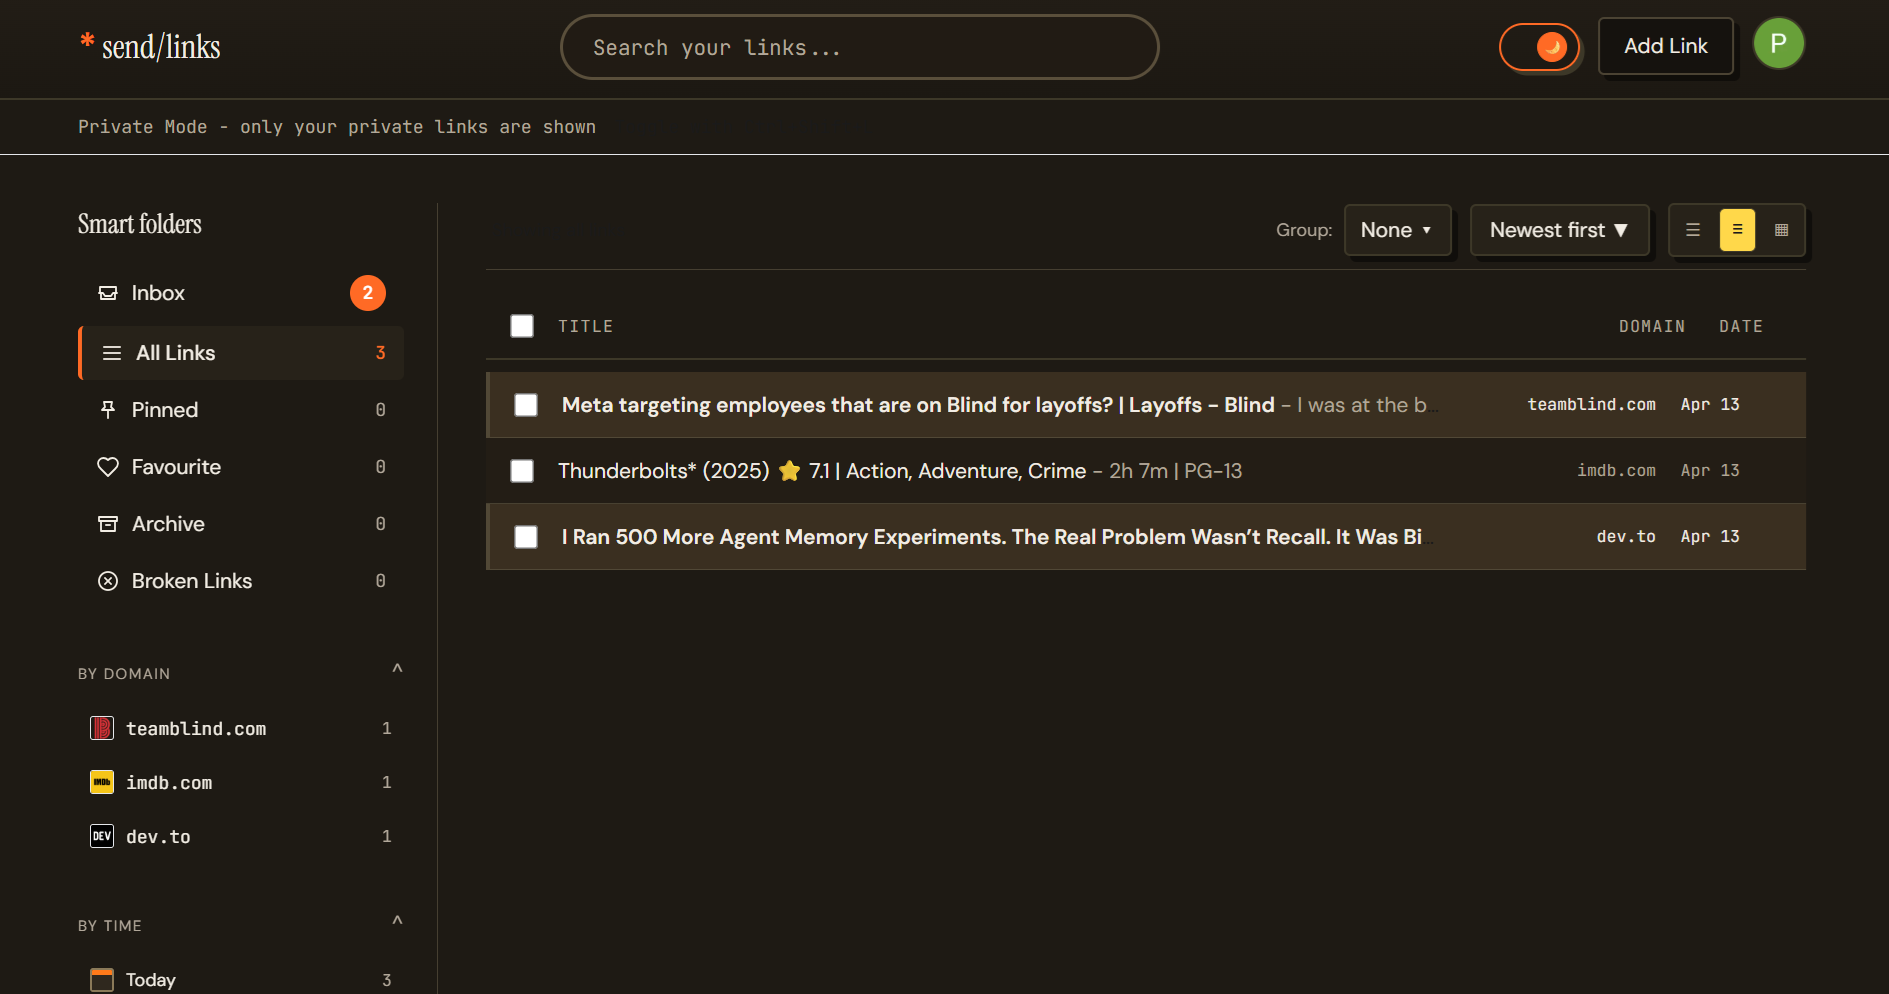Filter by teamblind.com domain in sidebar

pyautogui.click(x=241, y=728)
